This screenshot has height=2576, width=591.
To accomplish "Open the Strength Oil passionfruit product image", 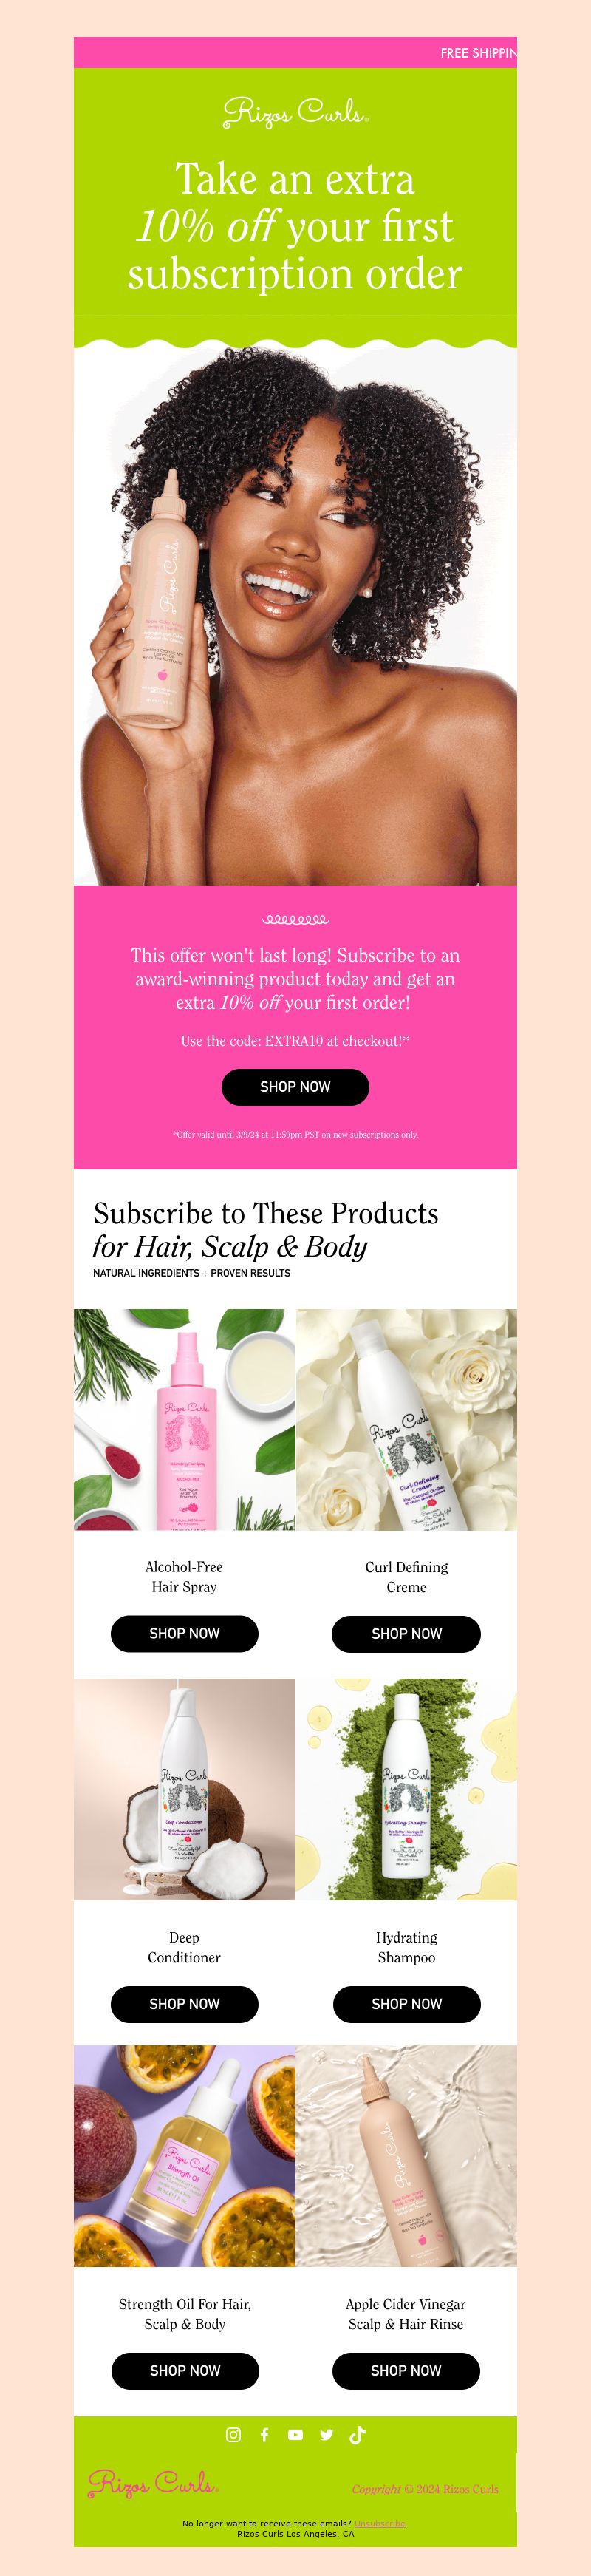I will (x=184, y=2155).
